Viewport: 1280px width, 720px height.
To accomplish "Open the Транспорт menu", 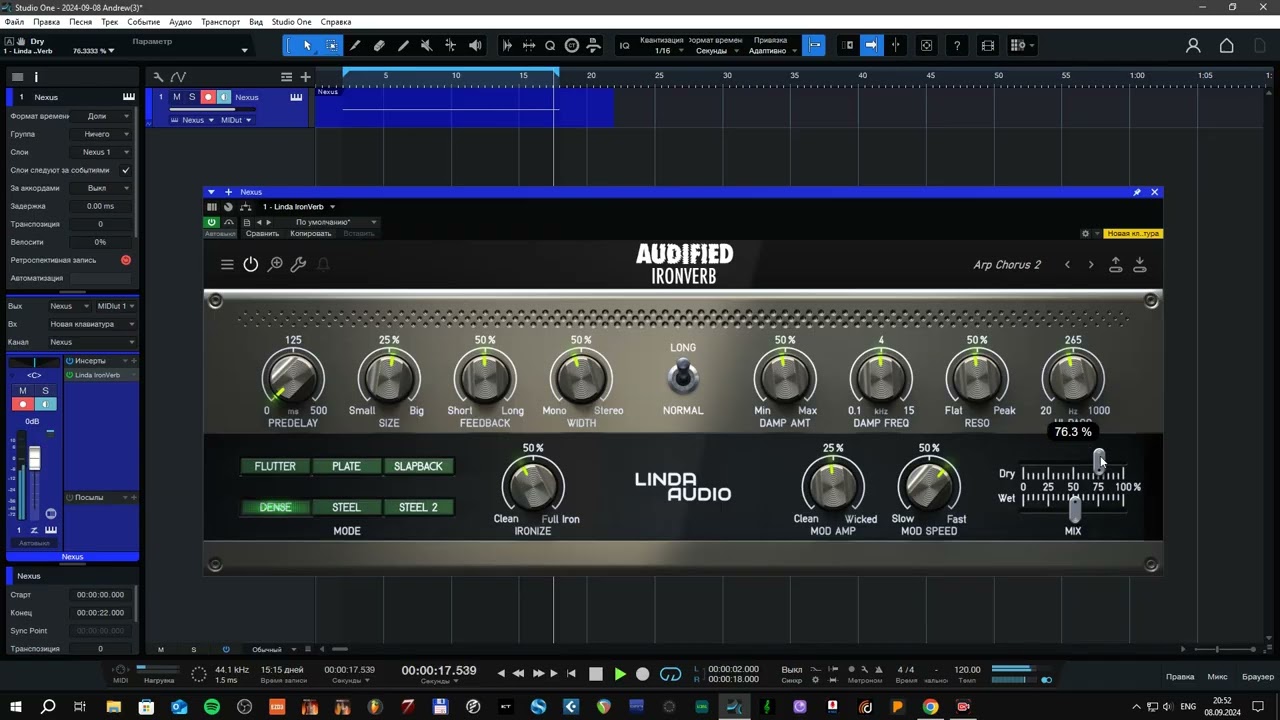I will click(x=220, y=22).
